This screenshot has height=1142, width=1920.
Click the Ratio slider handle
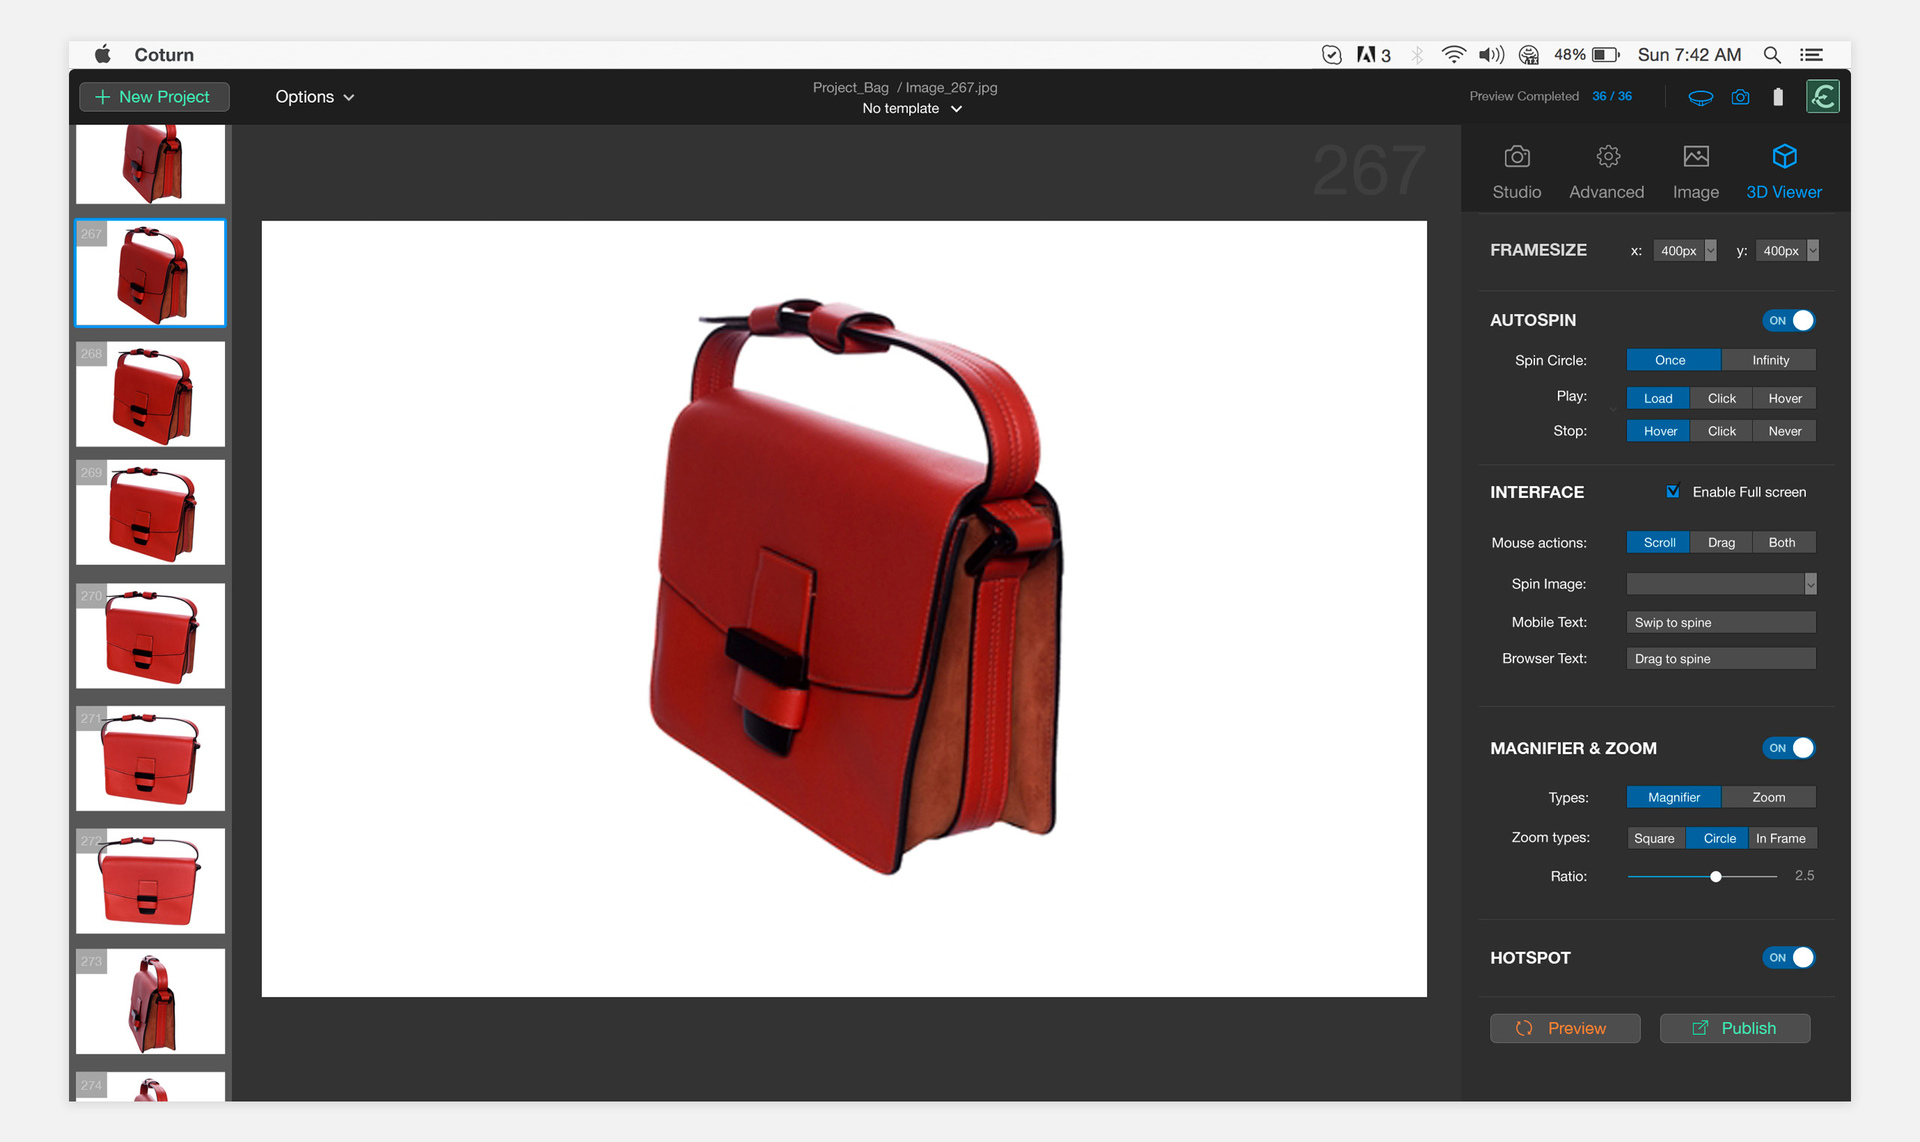(1716, 877)
